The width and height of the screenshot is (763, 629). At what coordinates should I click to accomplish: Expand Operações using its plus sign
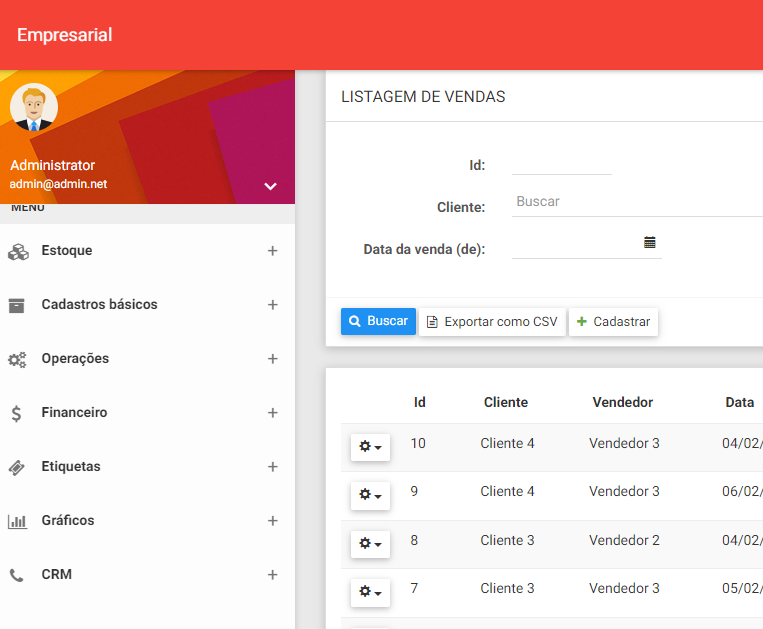(x=272, y=359)
